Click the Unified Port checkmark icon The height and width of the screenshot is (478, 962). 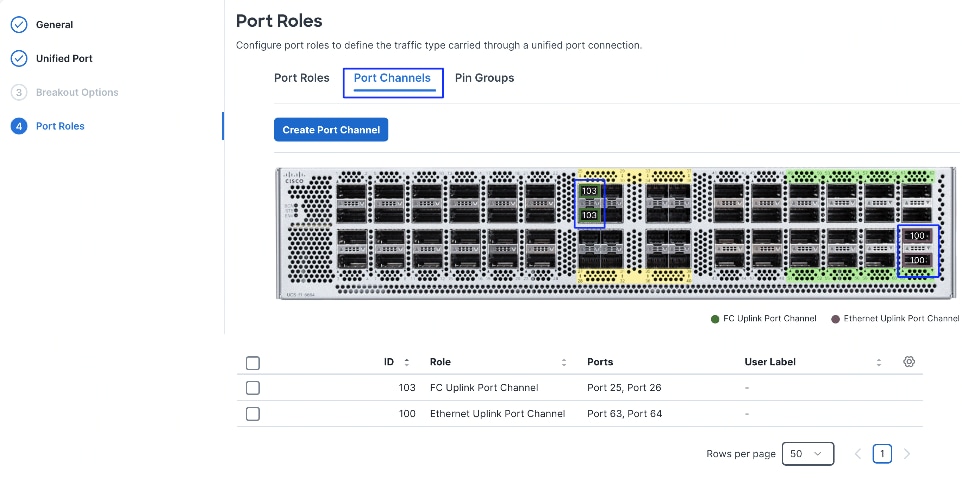click(x=19, y=58)
